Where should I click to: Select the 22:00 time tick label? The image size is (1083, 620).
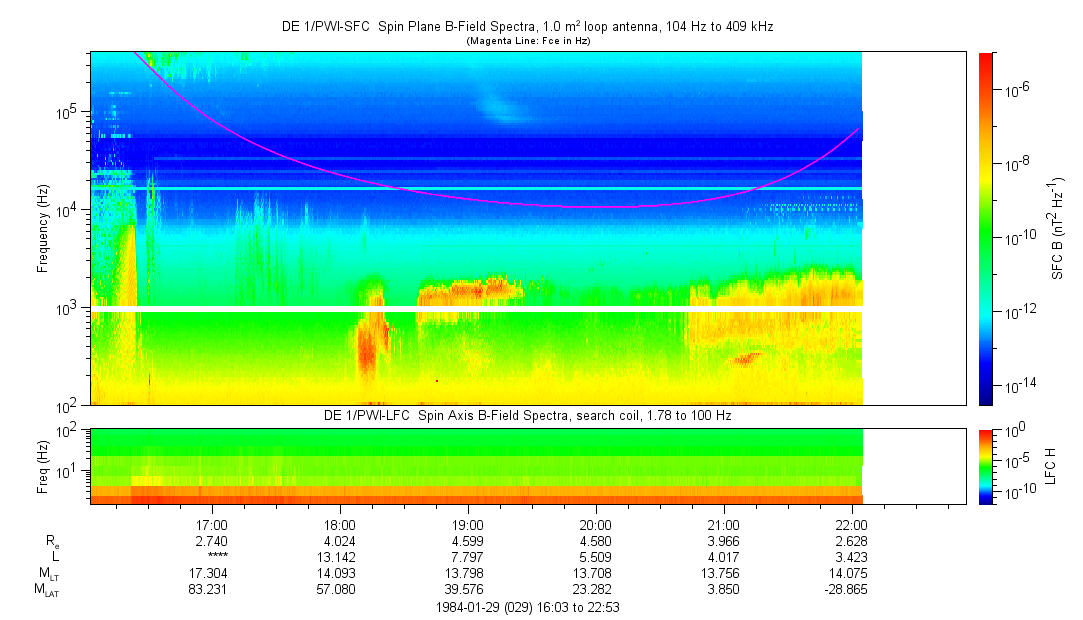[x=852, y=525]
